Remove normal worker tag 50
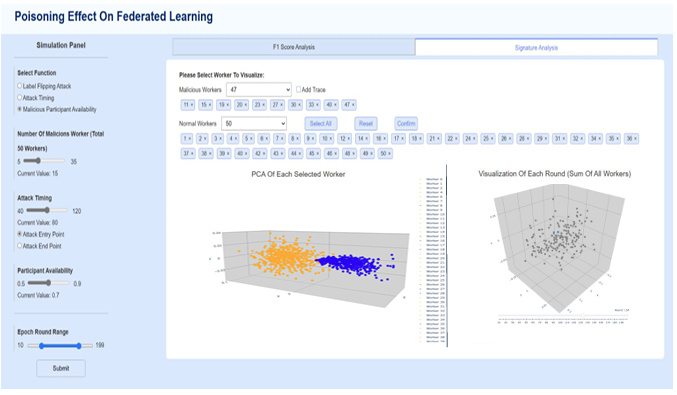The height and width of the screenshot is (395, 677). (389, 154)
